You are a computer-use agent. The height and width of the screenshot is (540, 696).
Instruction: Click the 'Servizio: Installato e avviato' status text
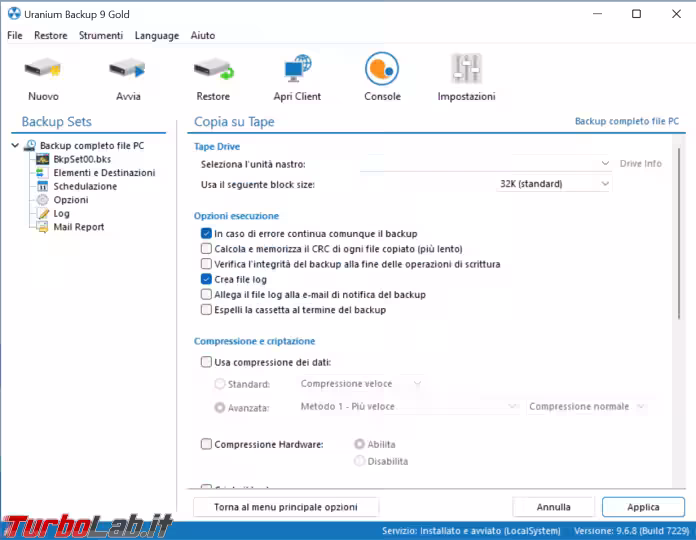pyautogui.click(x=471, y=531)
